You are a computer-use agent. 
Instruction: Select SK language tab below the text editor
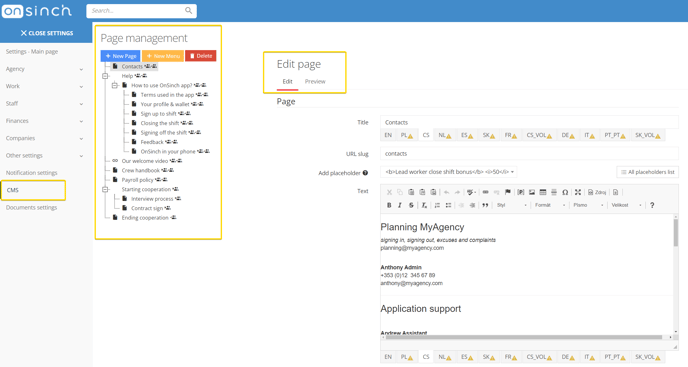coord(489,357)
